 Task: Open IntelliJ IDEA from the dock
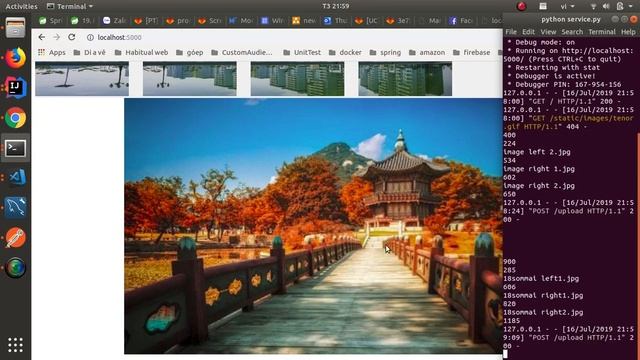point(16,87)
